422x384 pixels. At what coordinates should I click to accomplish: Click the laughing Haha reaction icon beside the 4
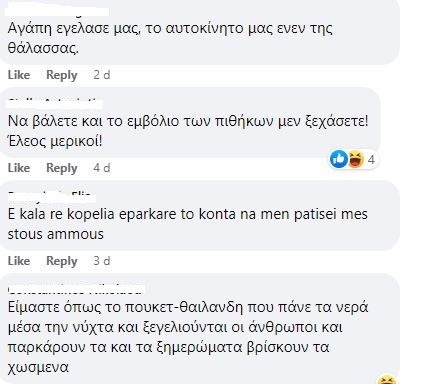tap(356, 159)
